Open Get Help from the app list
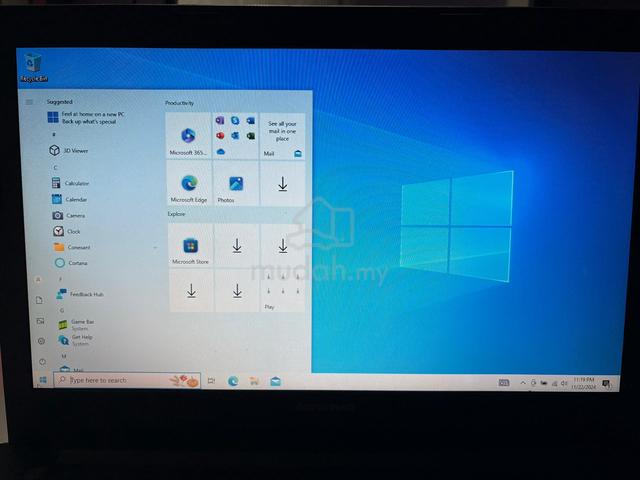Image resolution: width=640 pixels, height=480 pixels. coord(76,340)
